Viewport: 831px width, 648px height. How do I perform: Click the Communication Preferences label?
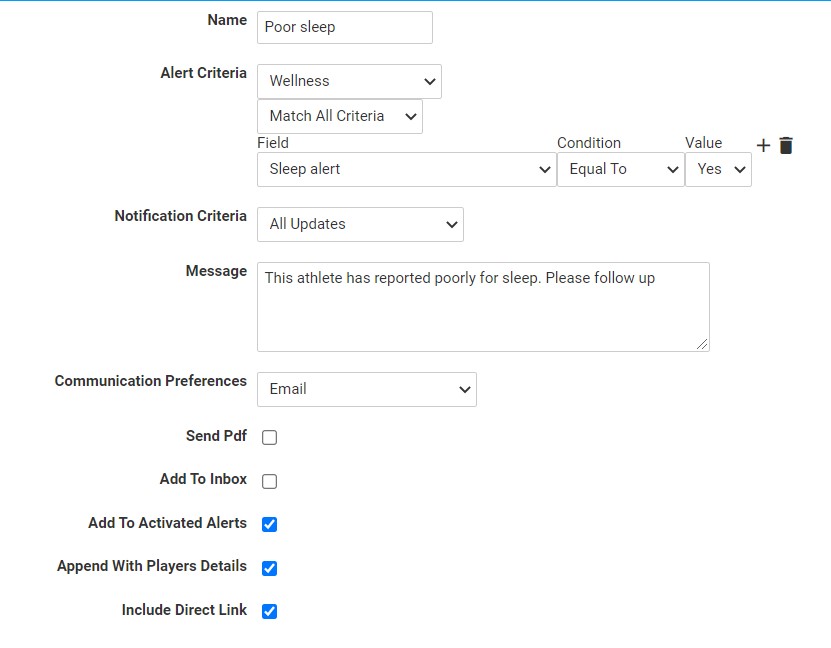(x=151, y=381)
